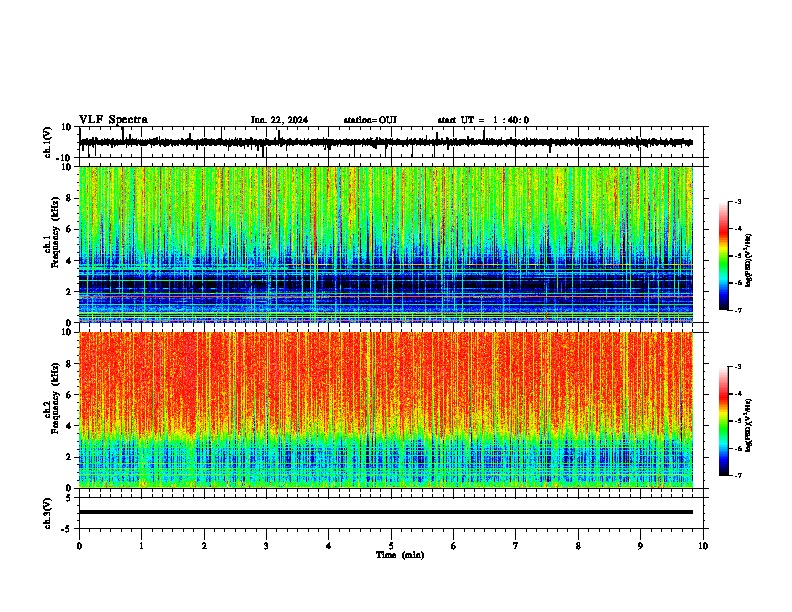Select the ch.1 spectrogram color scale bar
792x612 pixels.
724,256
